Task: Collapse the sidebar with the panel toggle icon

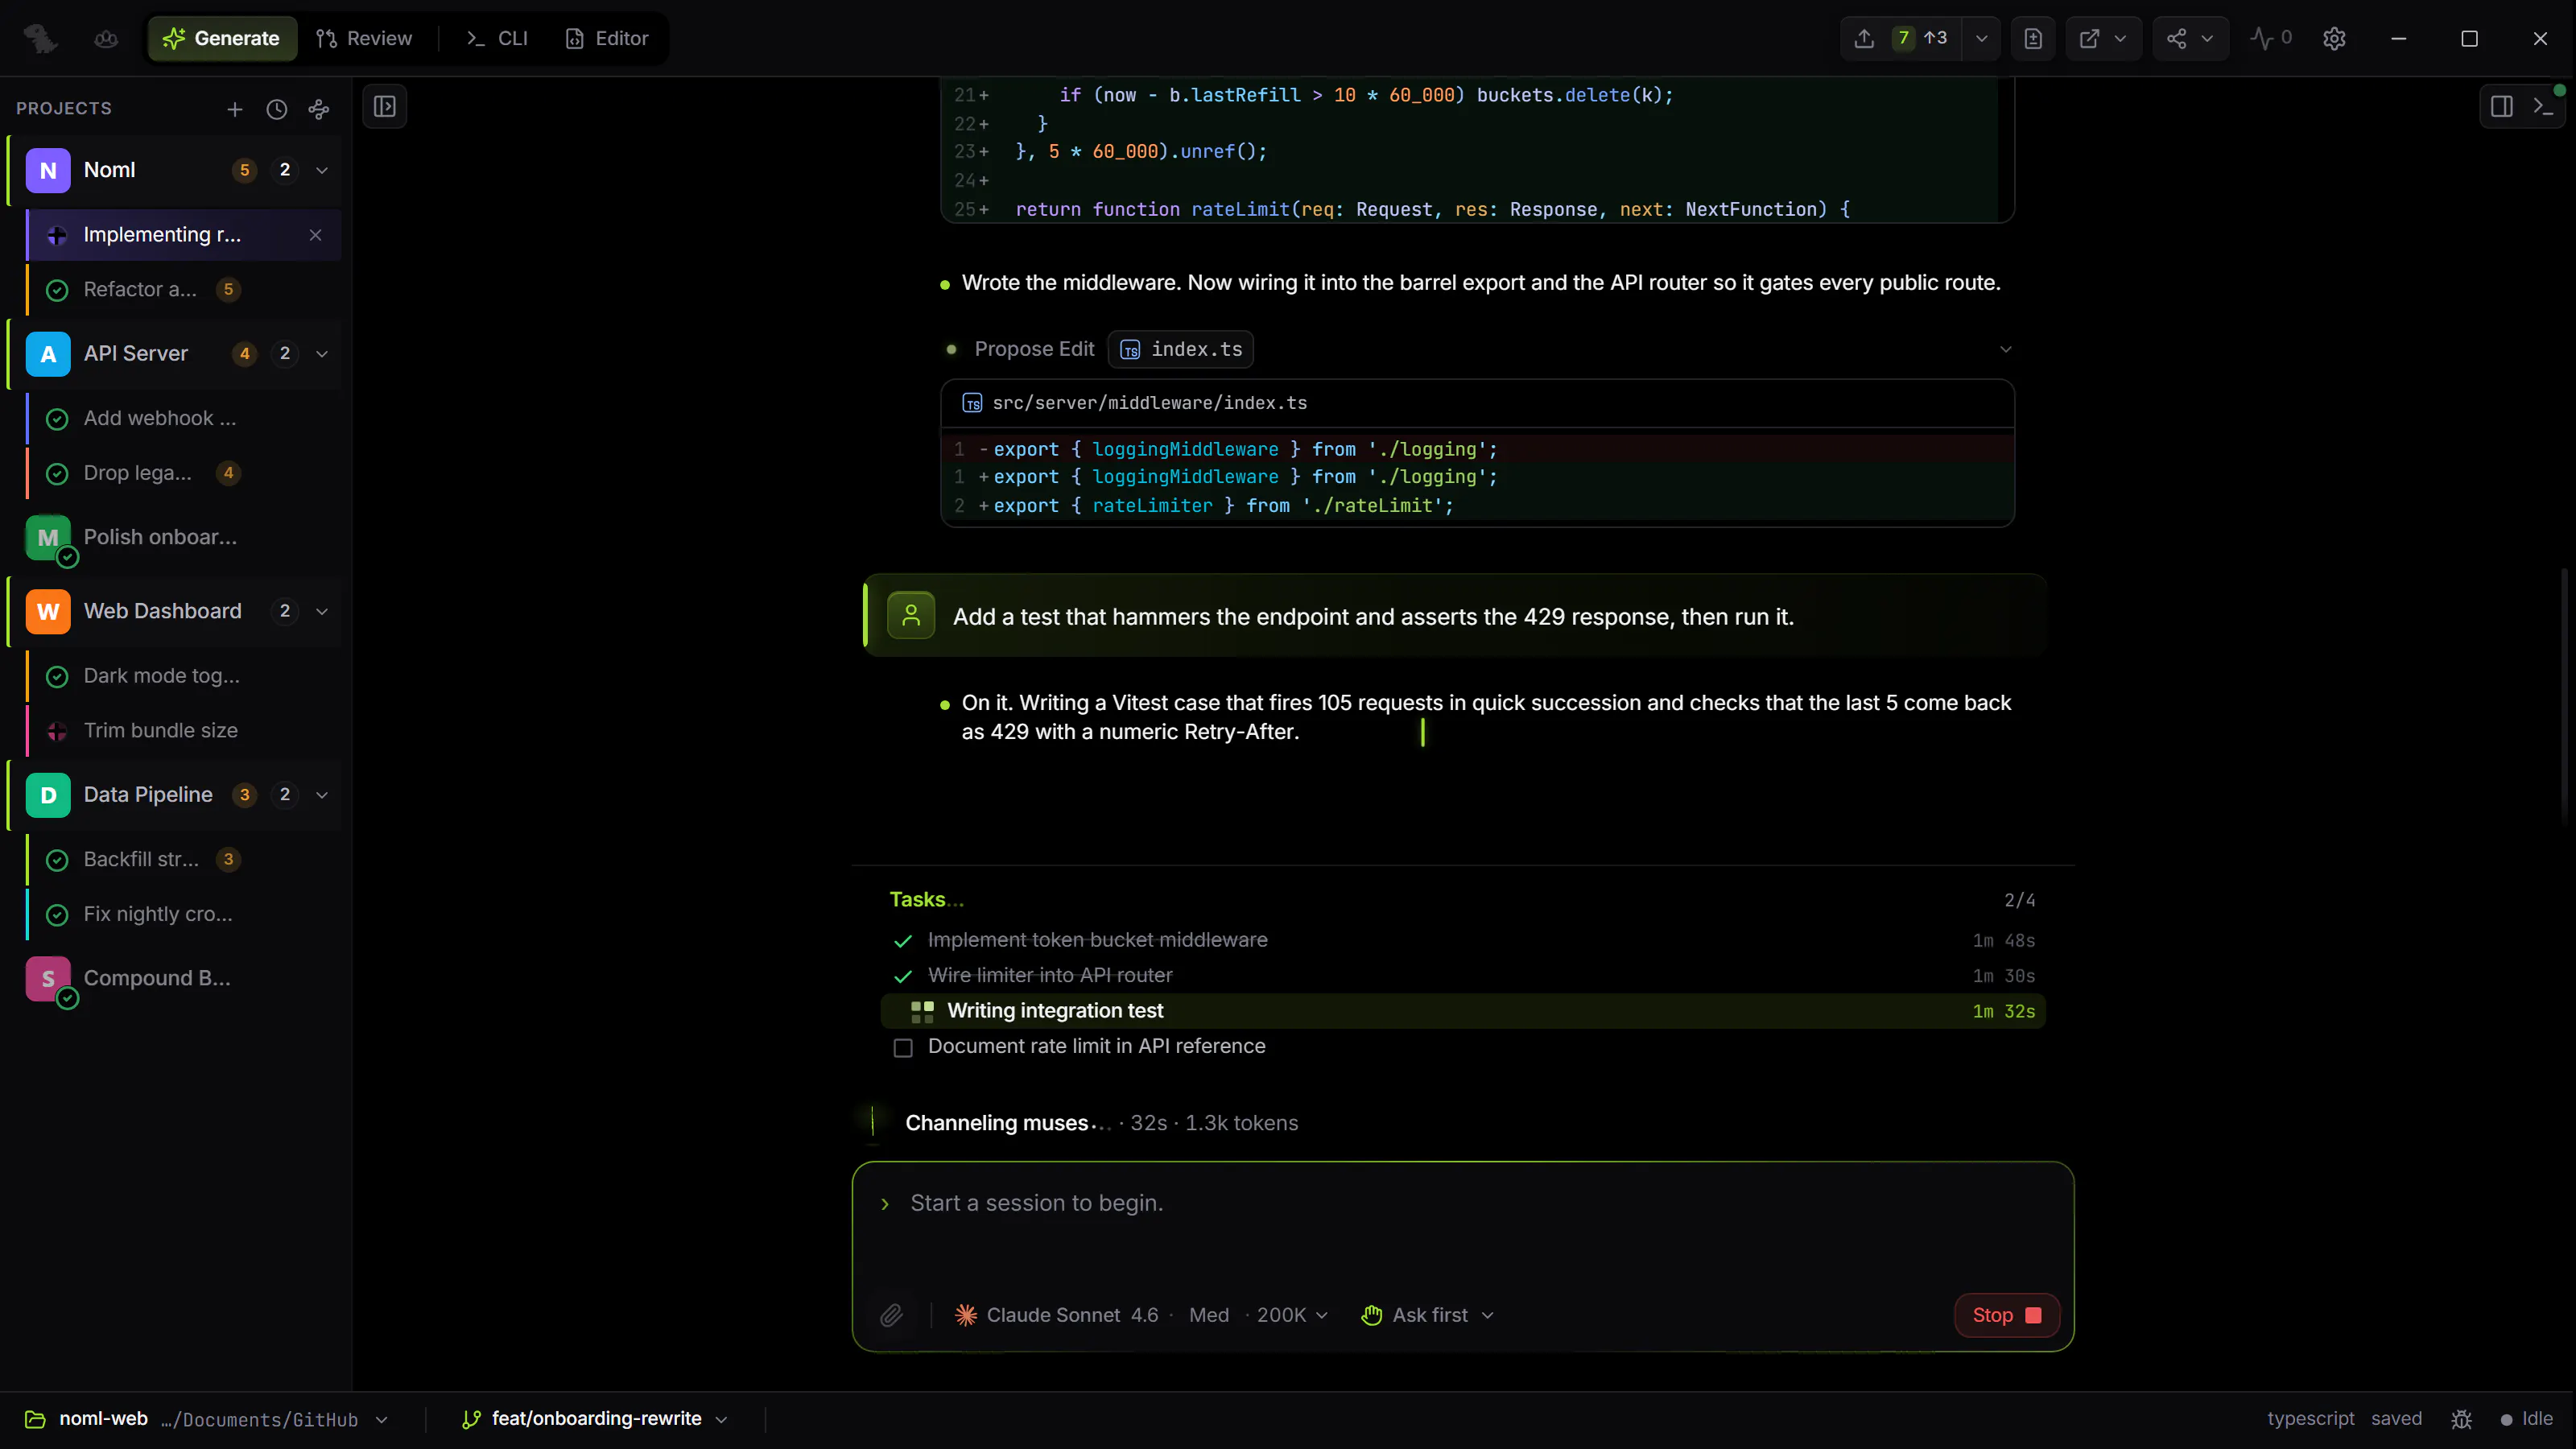Action: coord(385,106)
